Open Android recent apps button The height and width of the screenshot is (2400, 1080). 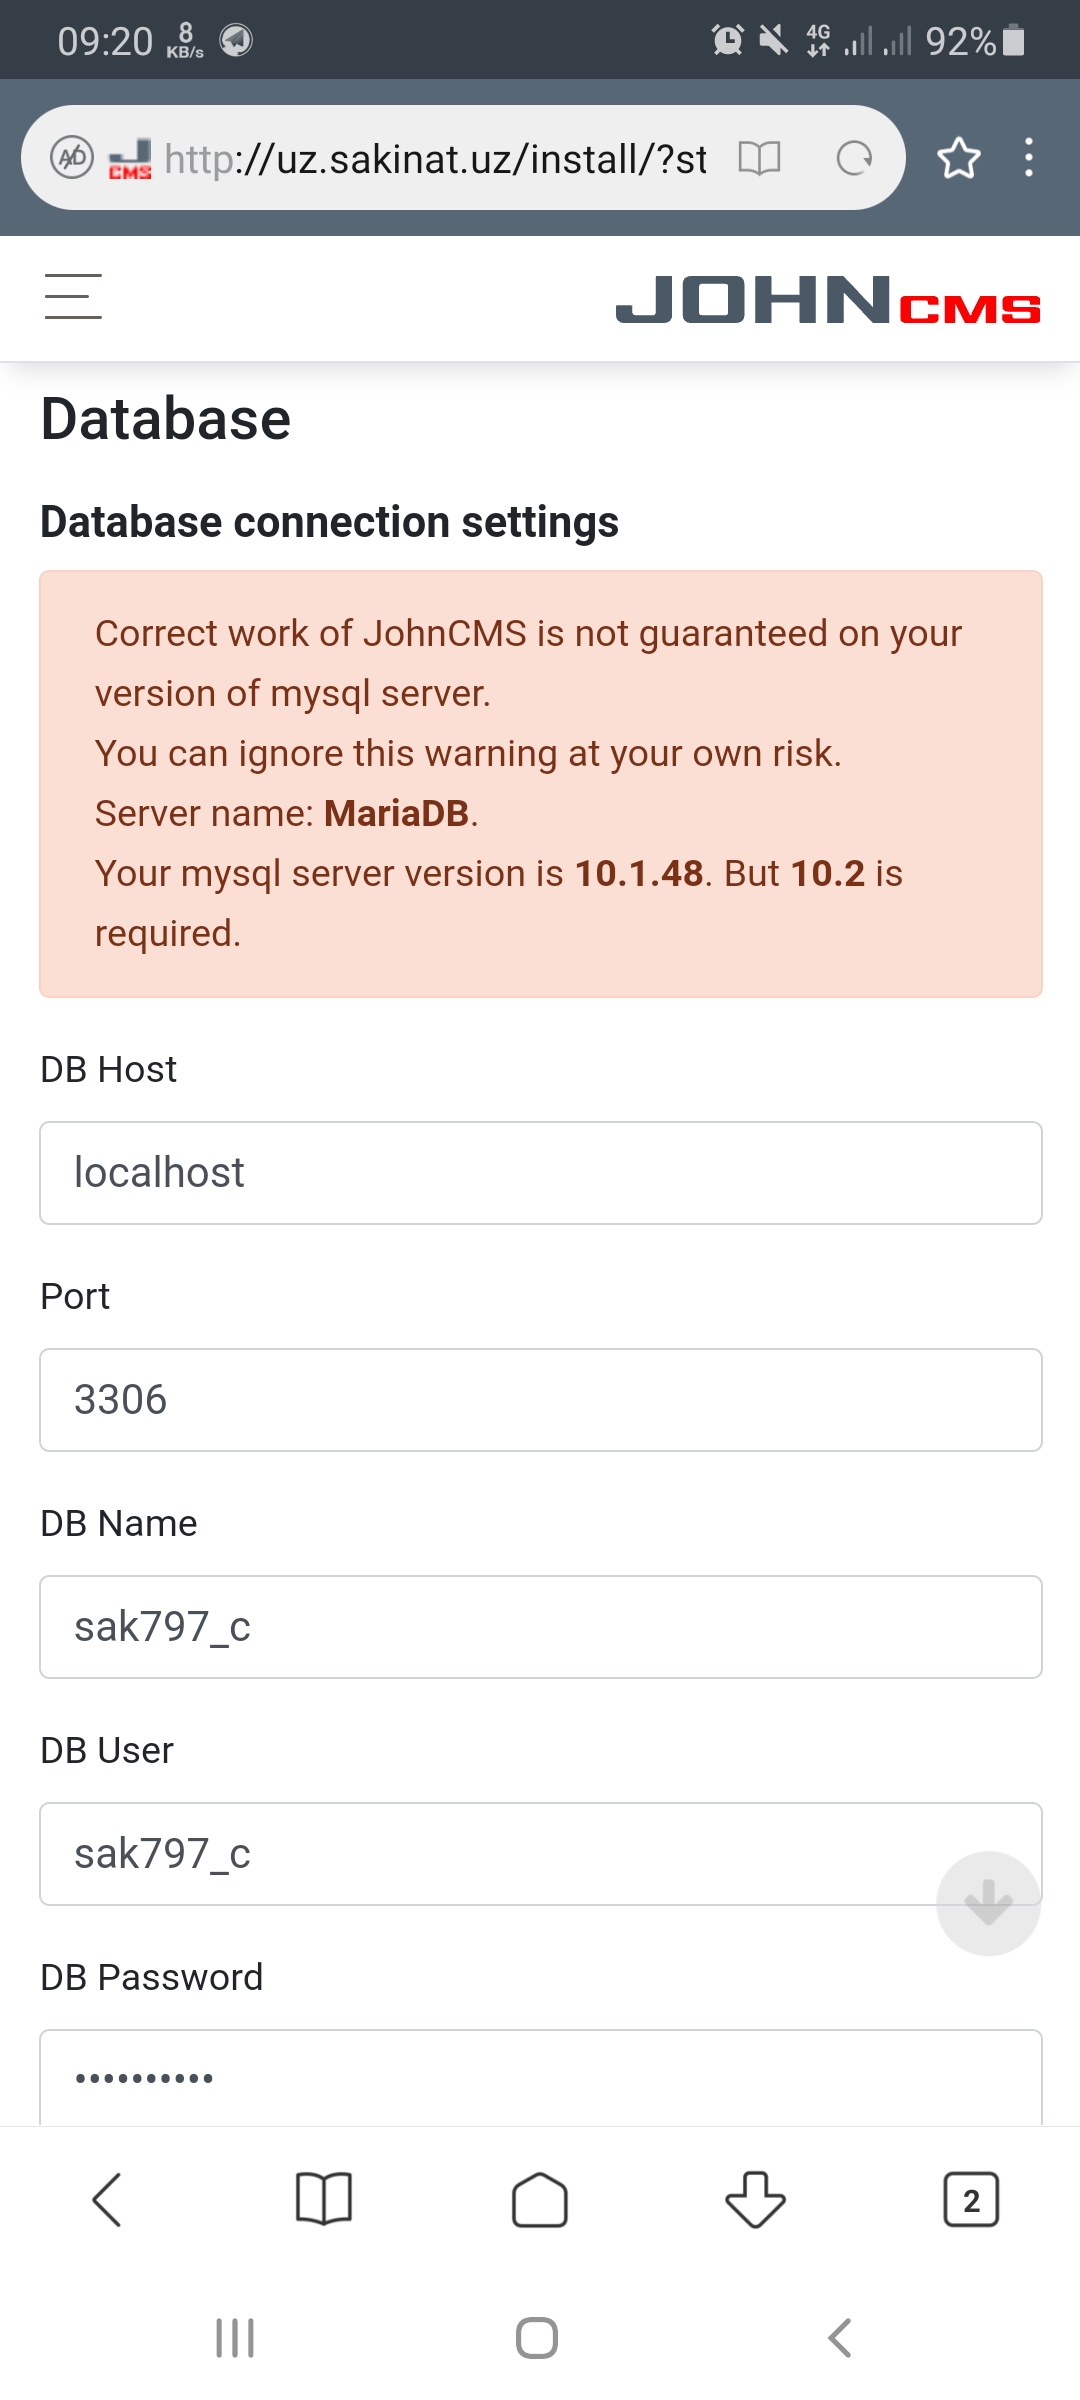click(235, 2338)
